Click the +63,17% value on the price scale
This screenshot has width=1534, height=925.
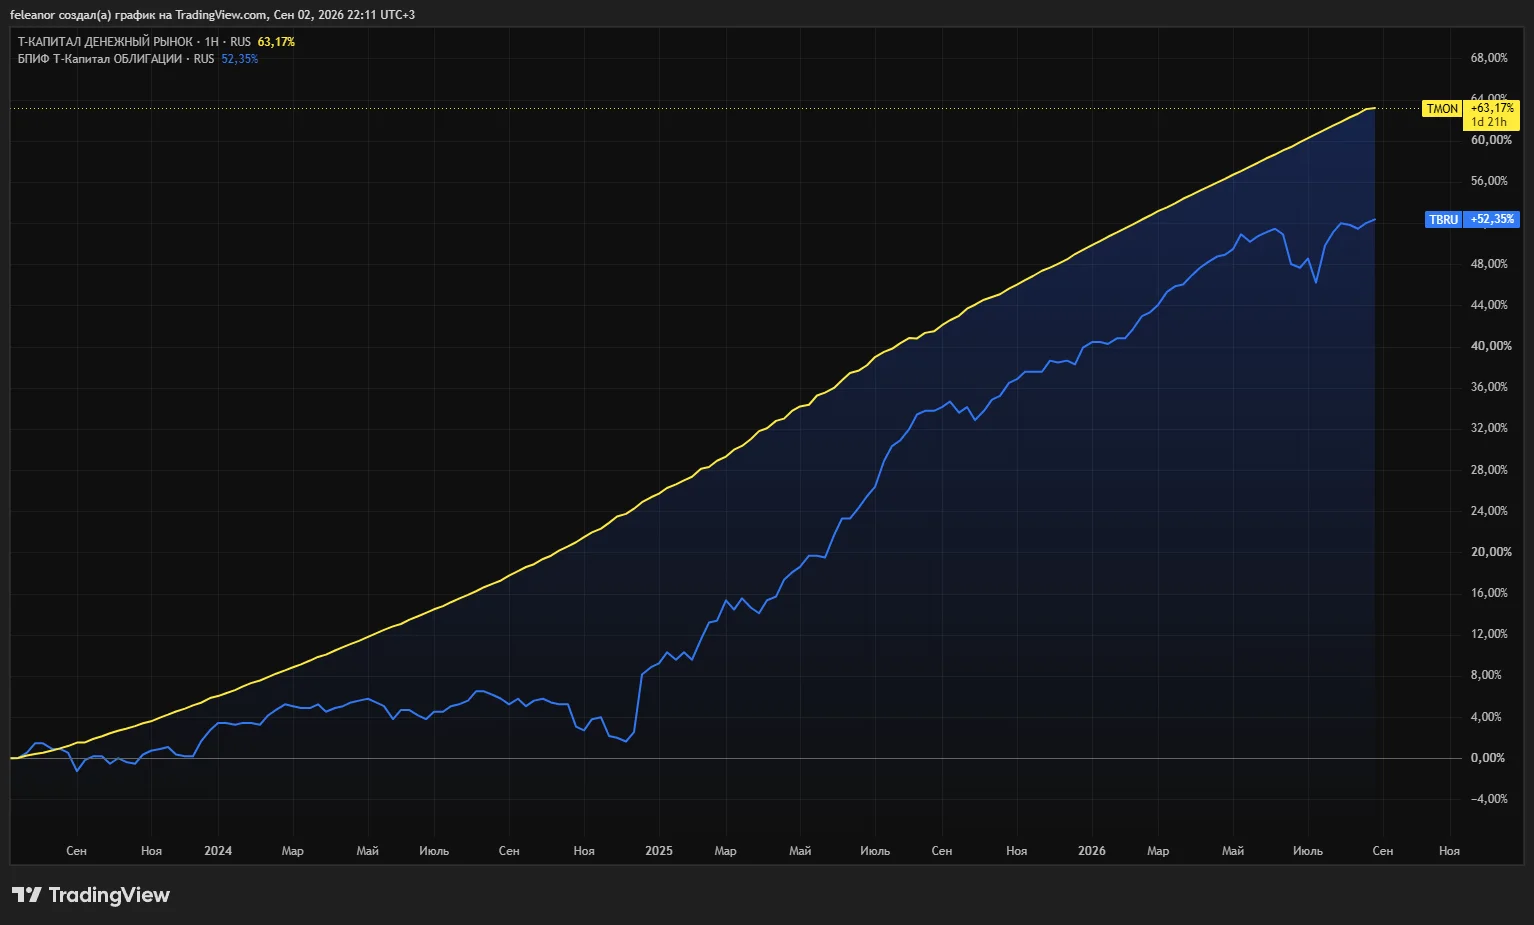tap(1492, 108)
